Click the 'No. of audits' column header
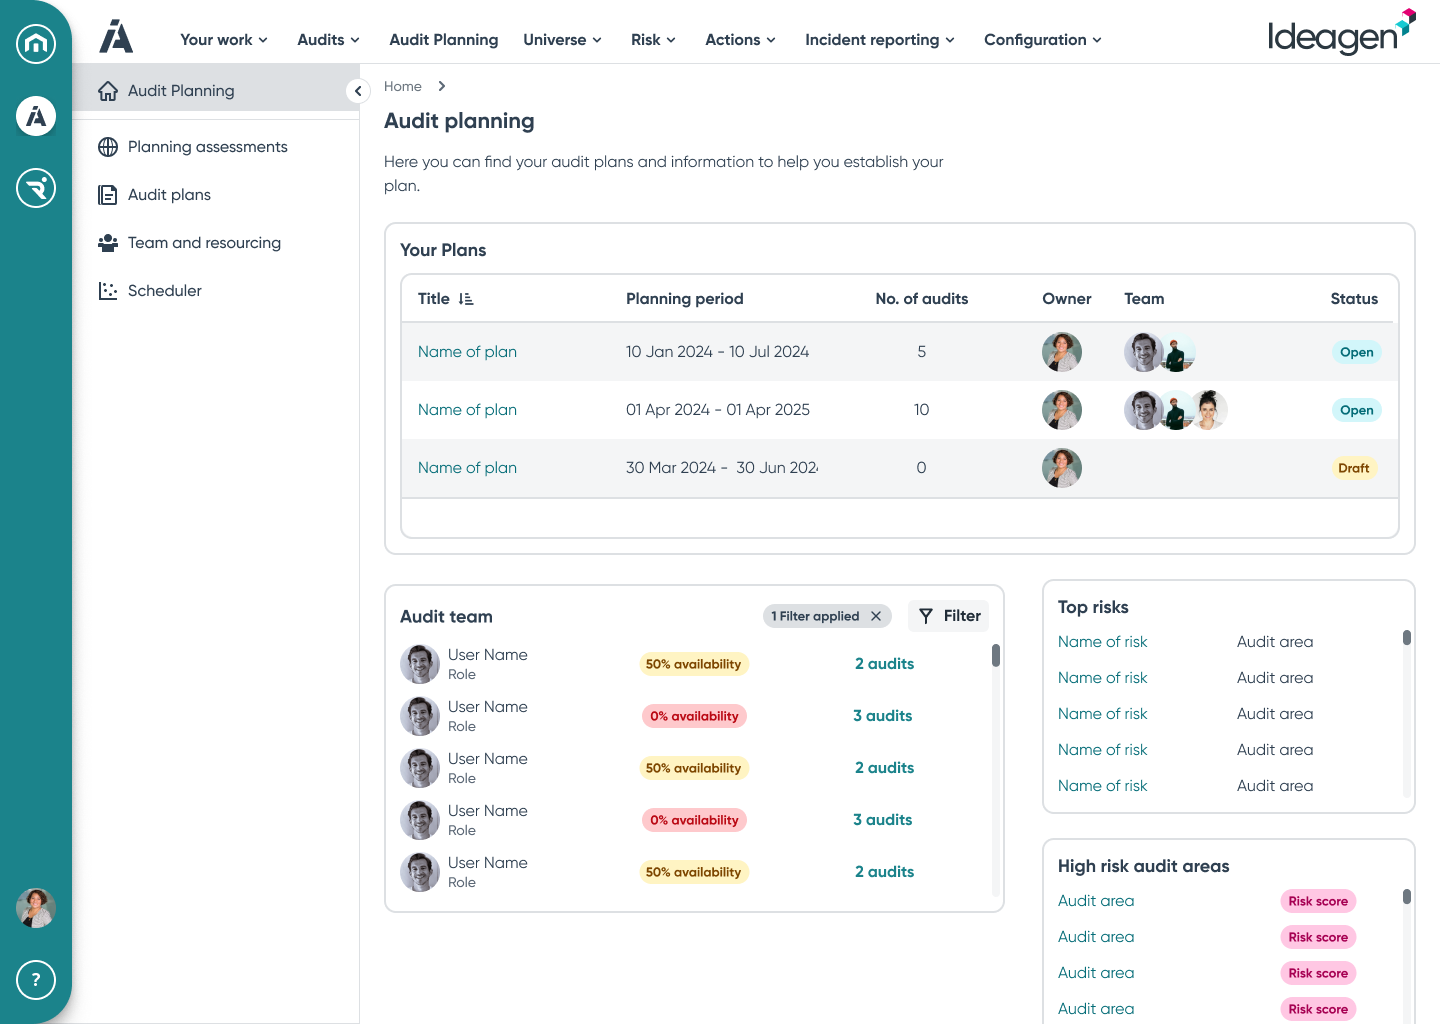This screenshot has height=1024, width=1440. click(922, 299)
